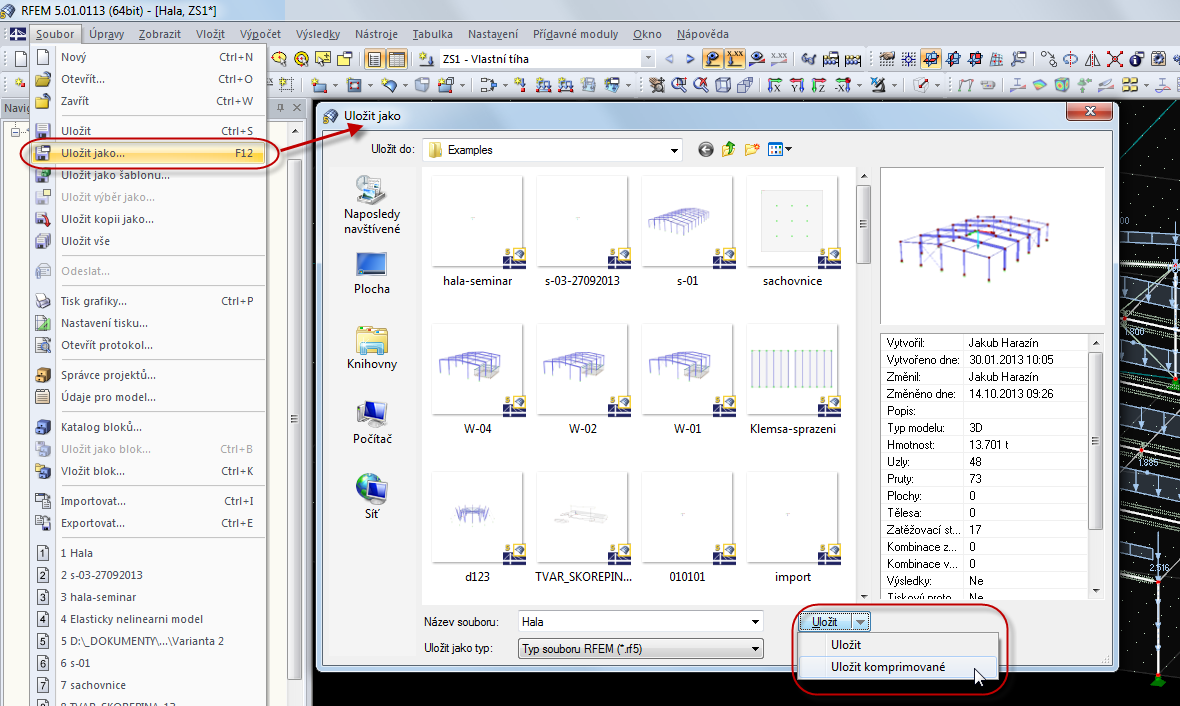
Task: Click the mirror tool icon
Action: pos(1092,59)
